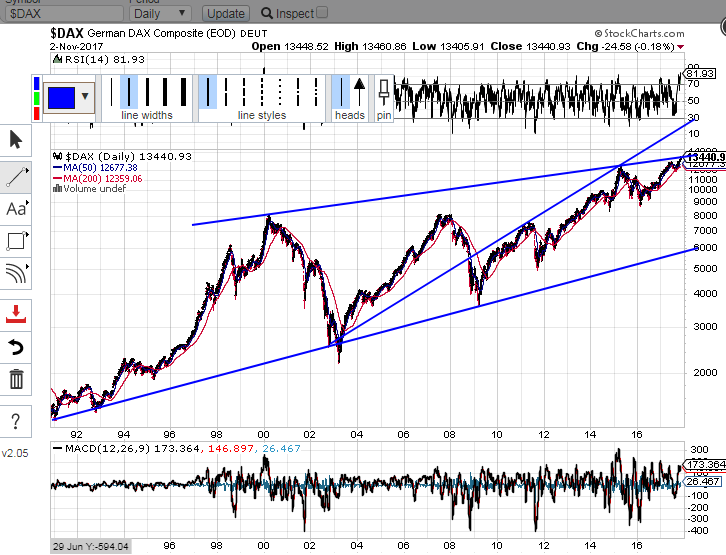Select the rectangle shape tool
This screenshot has width=726, height=555.
15,241
